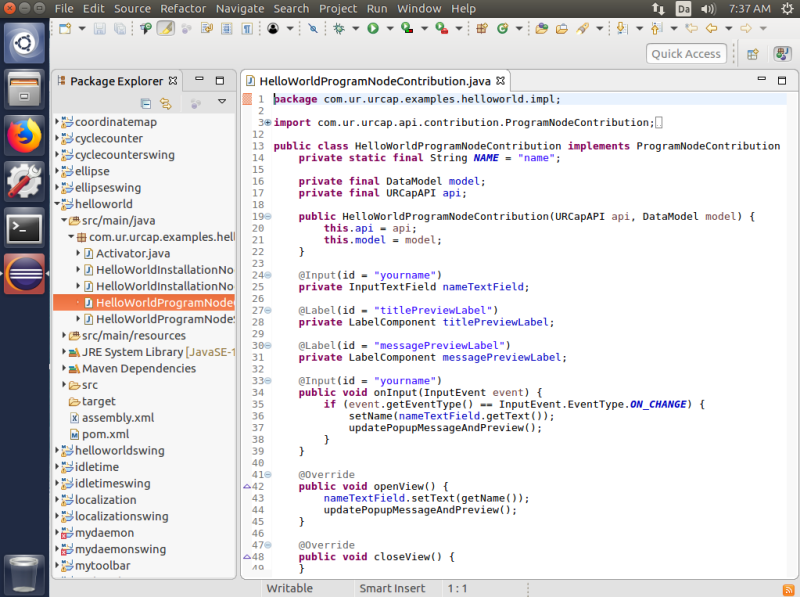Click the Next Annotation down-arrow icon
The width and height of the screenshot is (800, 597).
[622, 29]
